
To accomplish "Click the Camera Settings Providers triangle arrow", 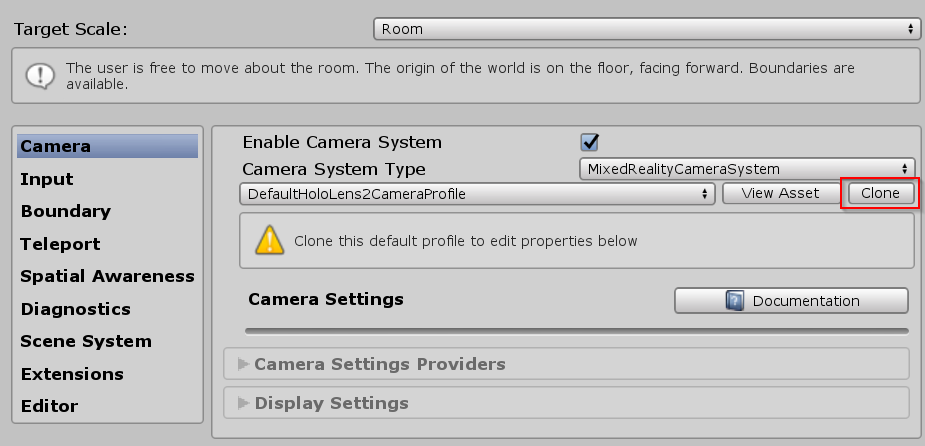I will pos(243,364).
